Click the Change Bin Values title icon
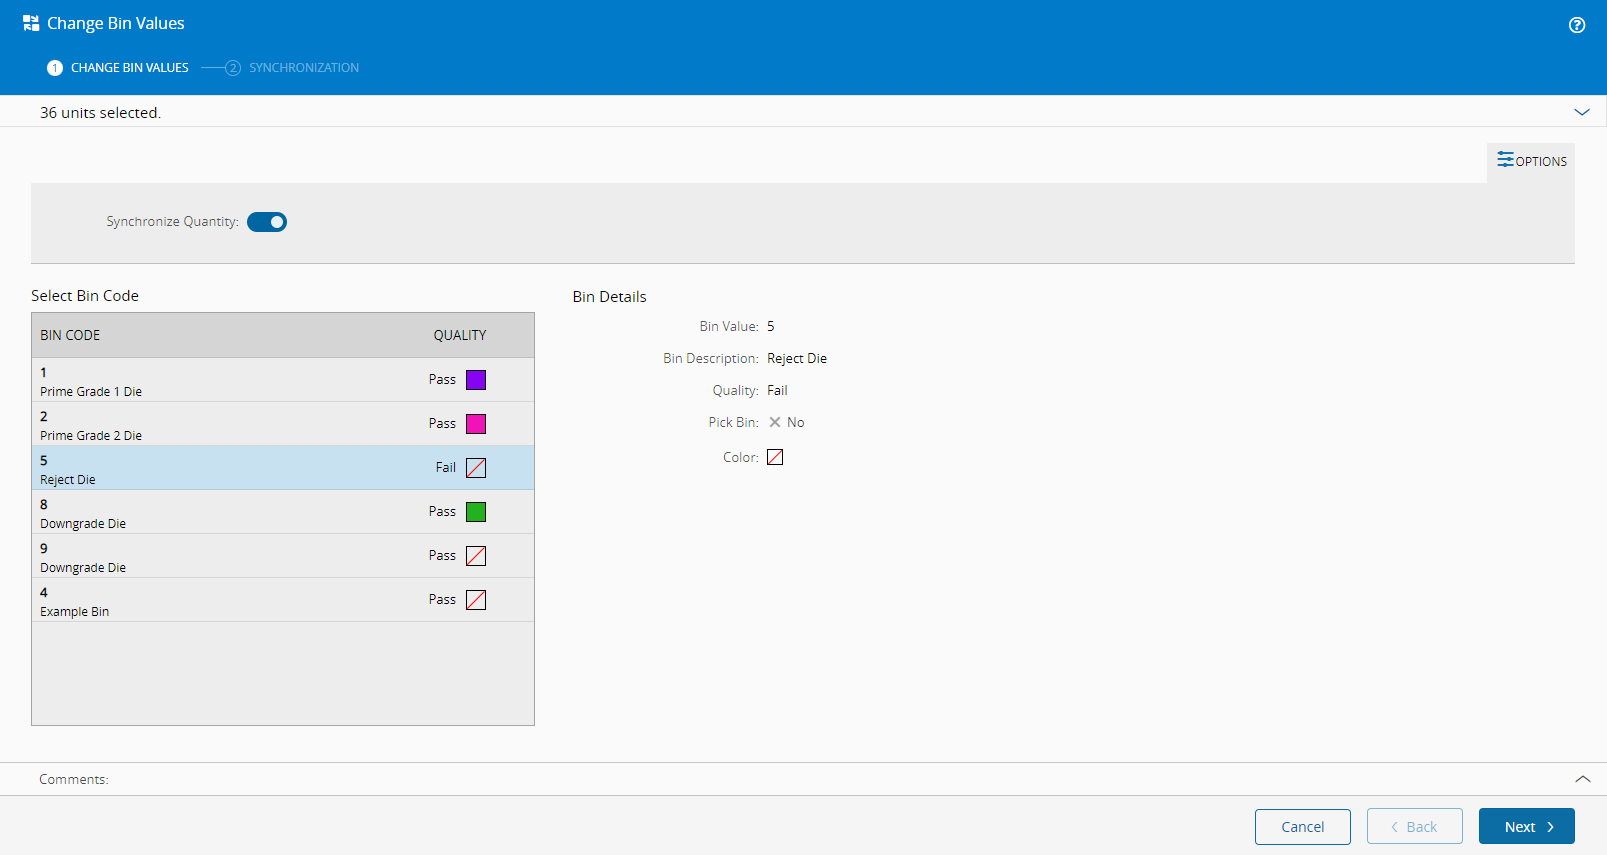Image resolution: width=1607 pixels, height=855 pixels. coord(31,23)
